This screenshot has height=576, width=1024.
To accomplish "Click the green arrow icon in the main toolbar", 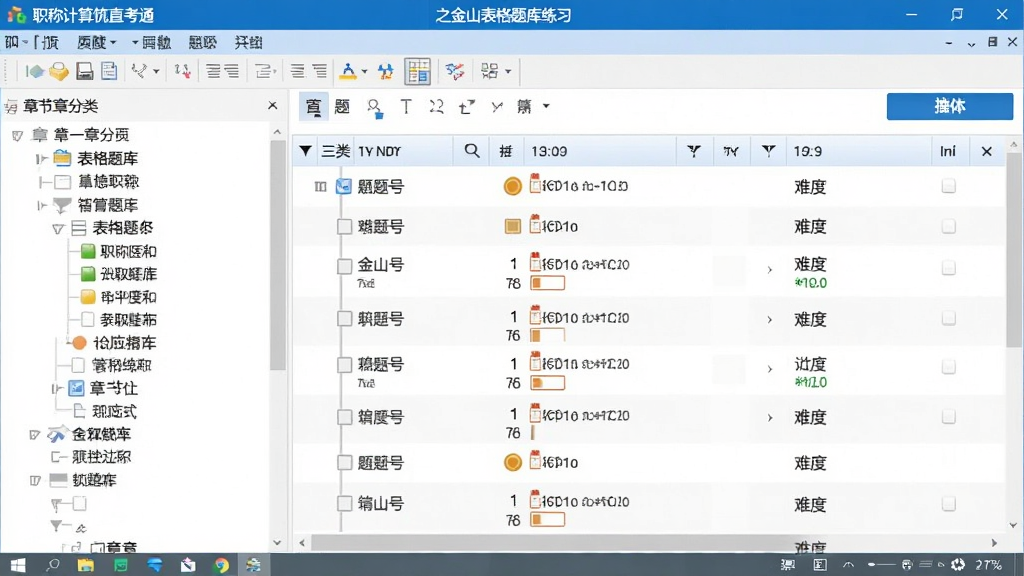I will point(34,71).
